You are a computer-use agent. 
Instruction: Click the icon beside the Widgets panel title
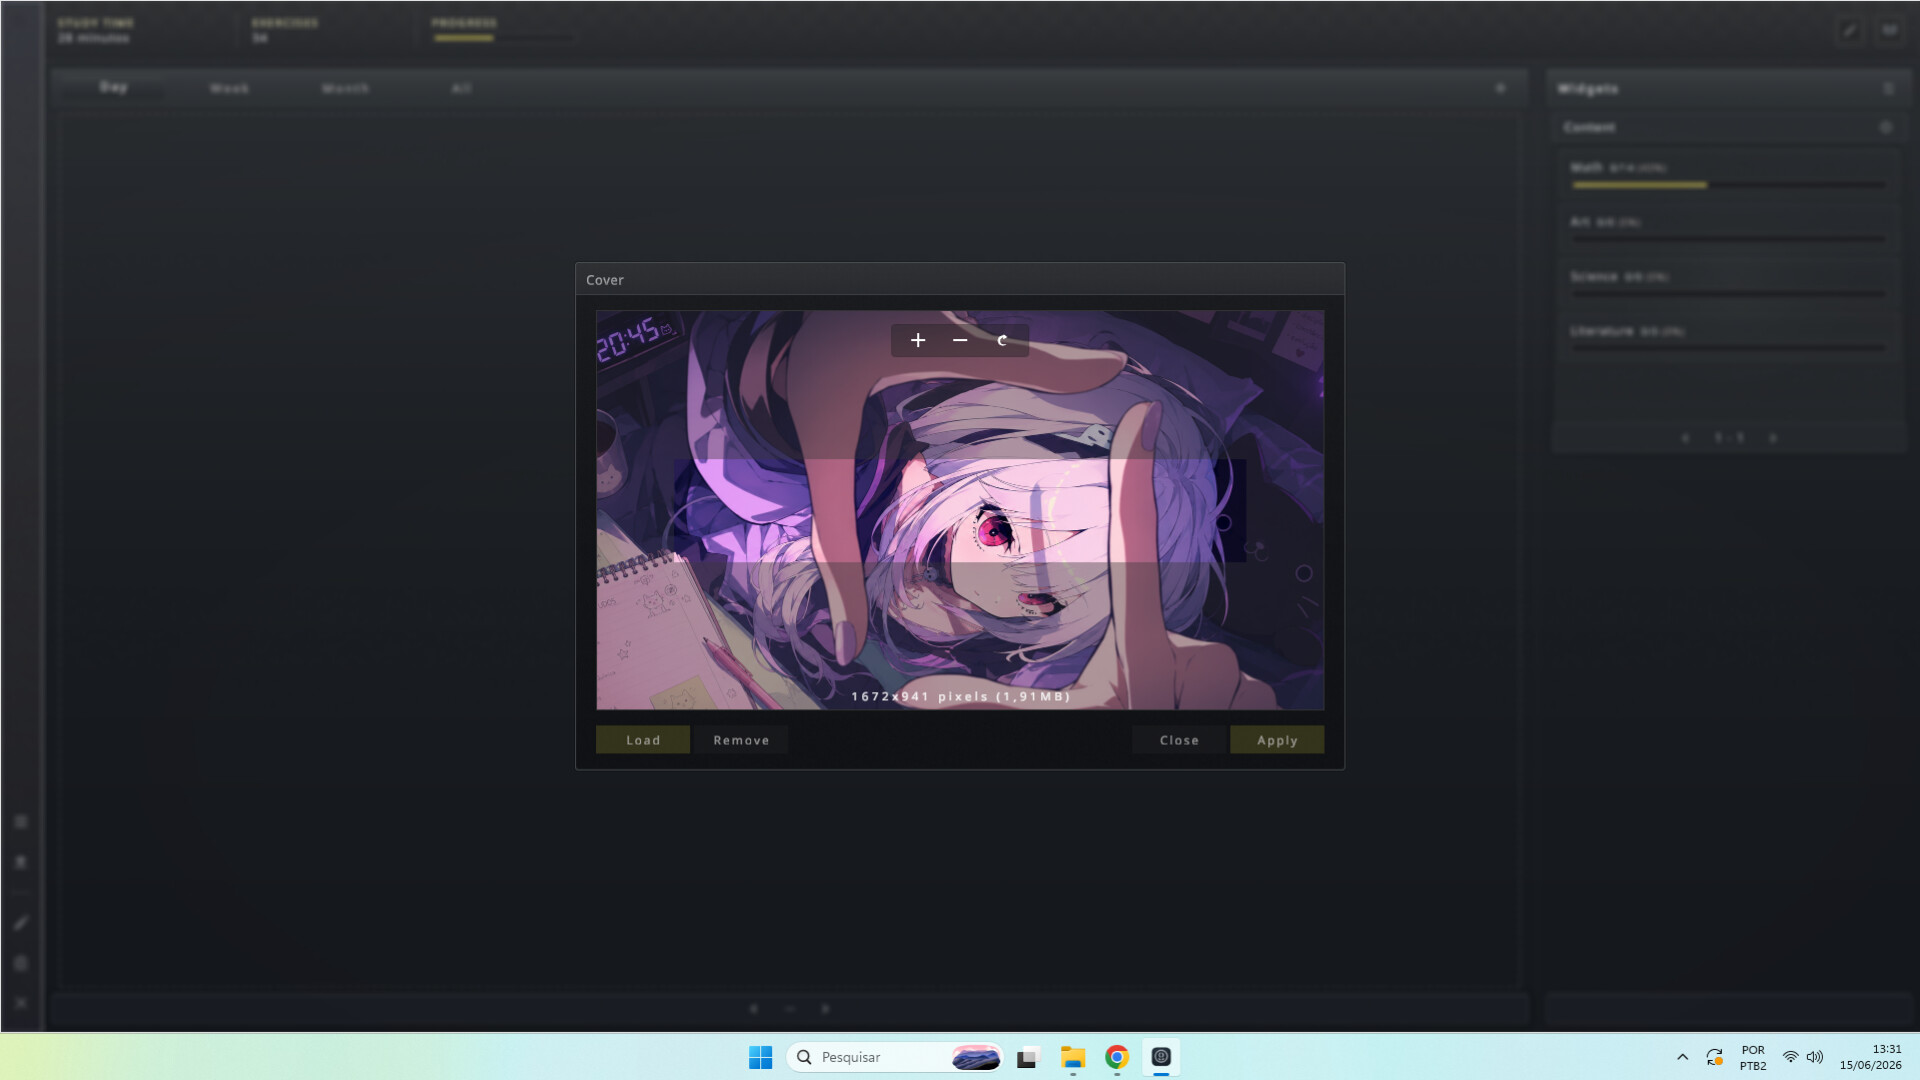click(1888, 89)
